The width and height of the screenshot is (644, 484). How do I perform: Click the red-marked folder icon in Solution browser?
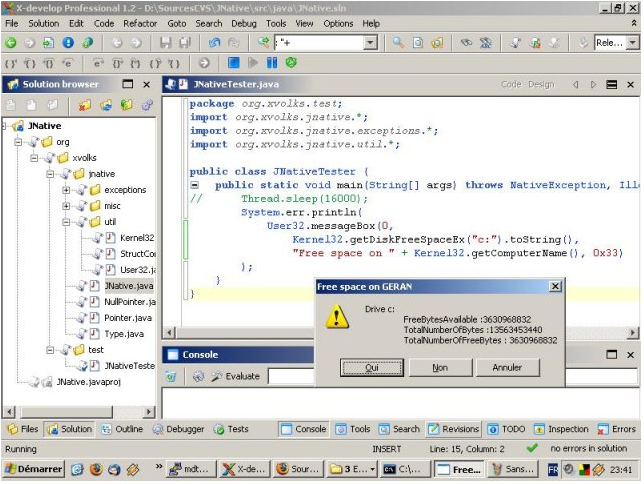(x=85, y=105)
